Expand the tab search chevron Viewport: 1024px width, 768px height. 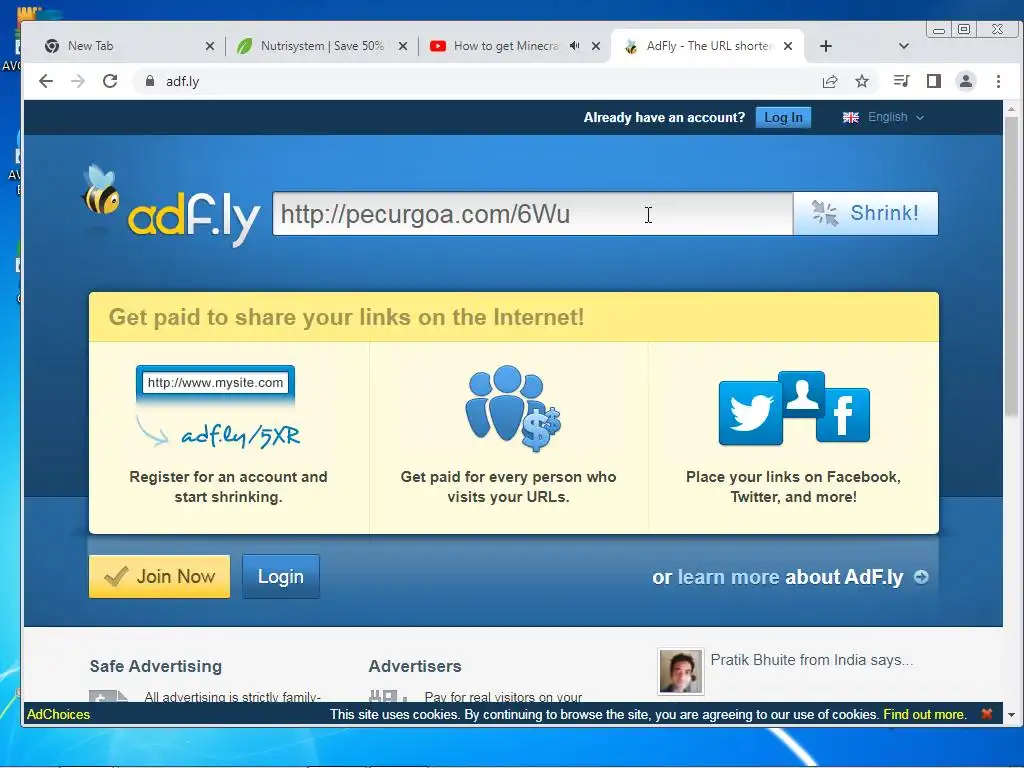click(904, 46)
